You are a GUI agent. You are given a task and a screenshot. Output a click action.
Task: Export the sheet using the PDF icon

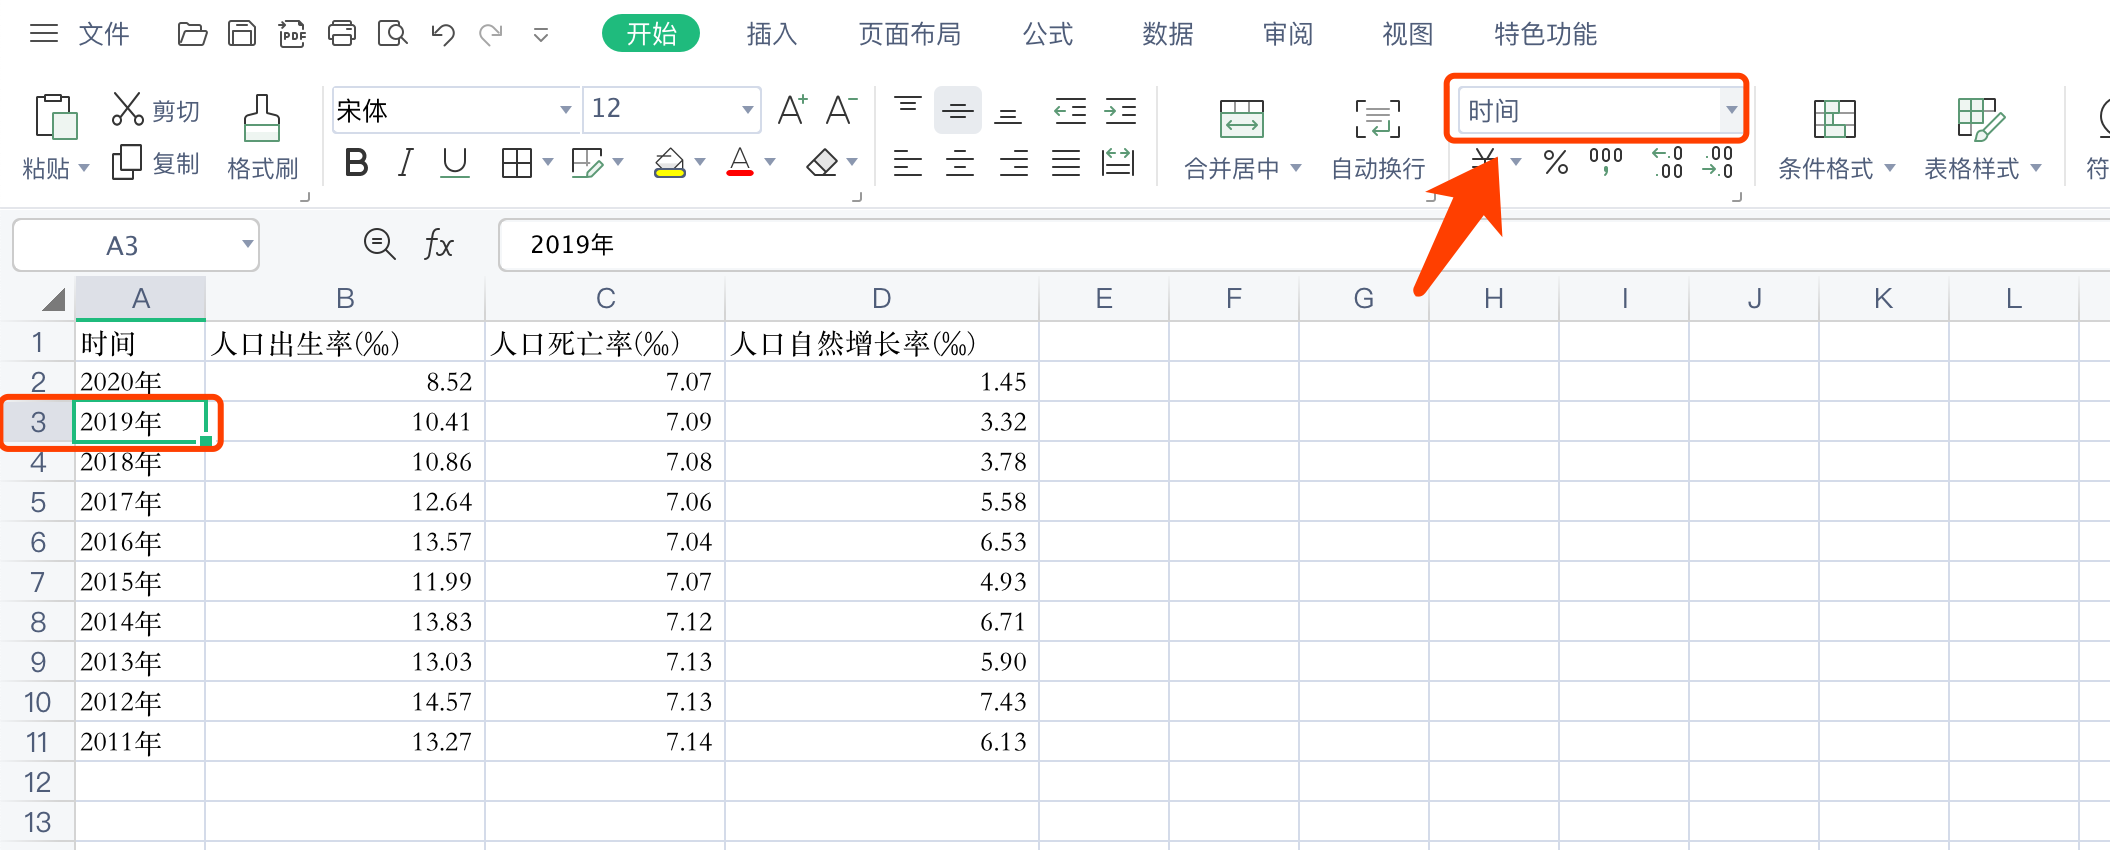[292, 35]
